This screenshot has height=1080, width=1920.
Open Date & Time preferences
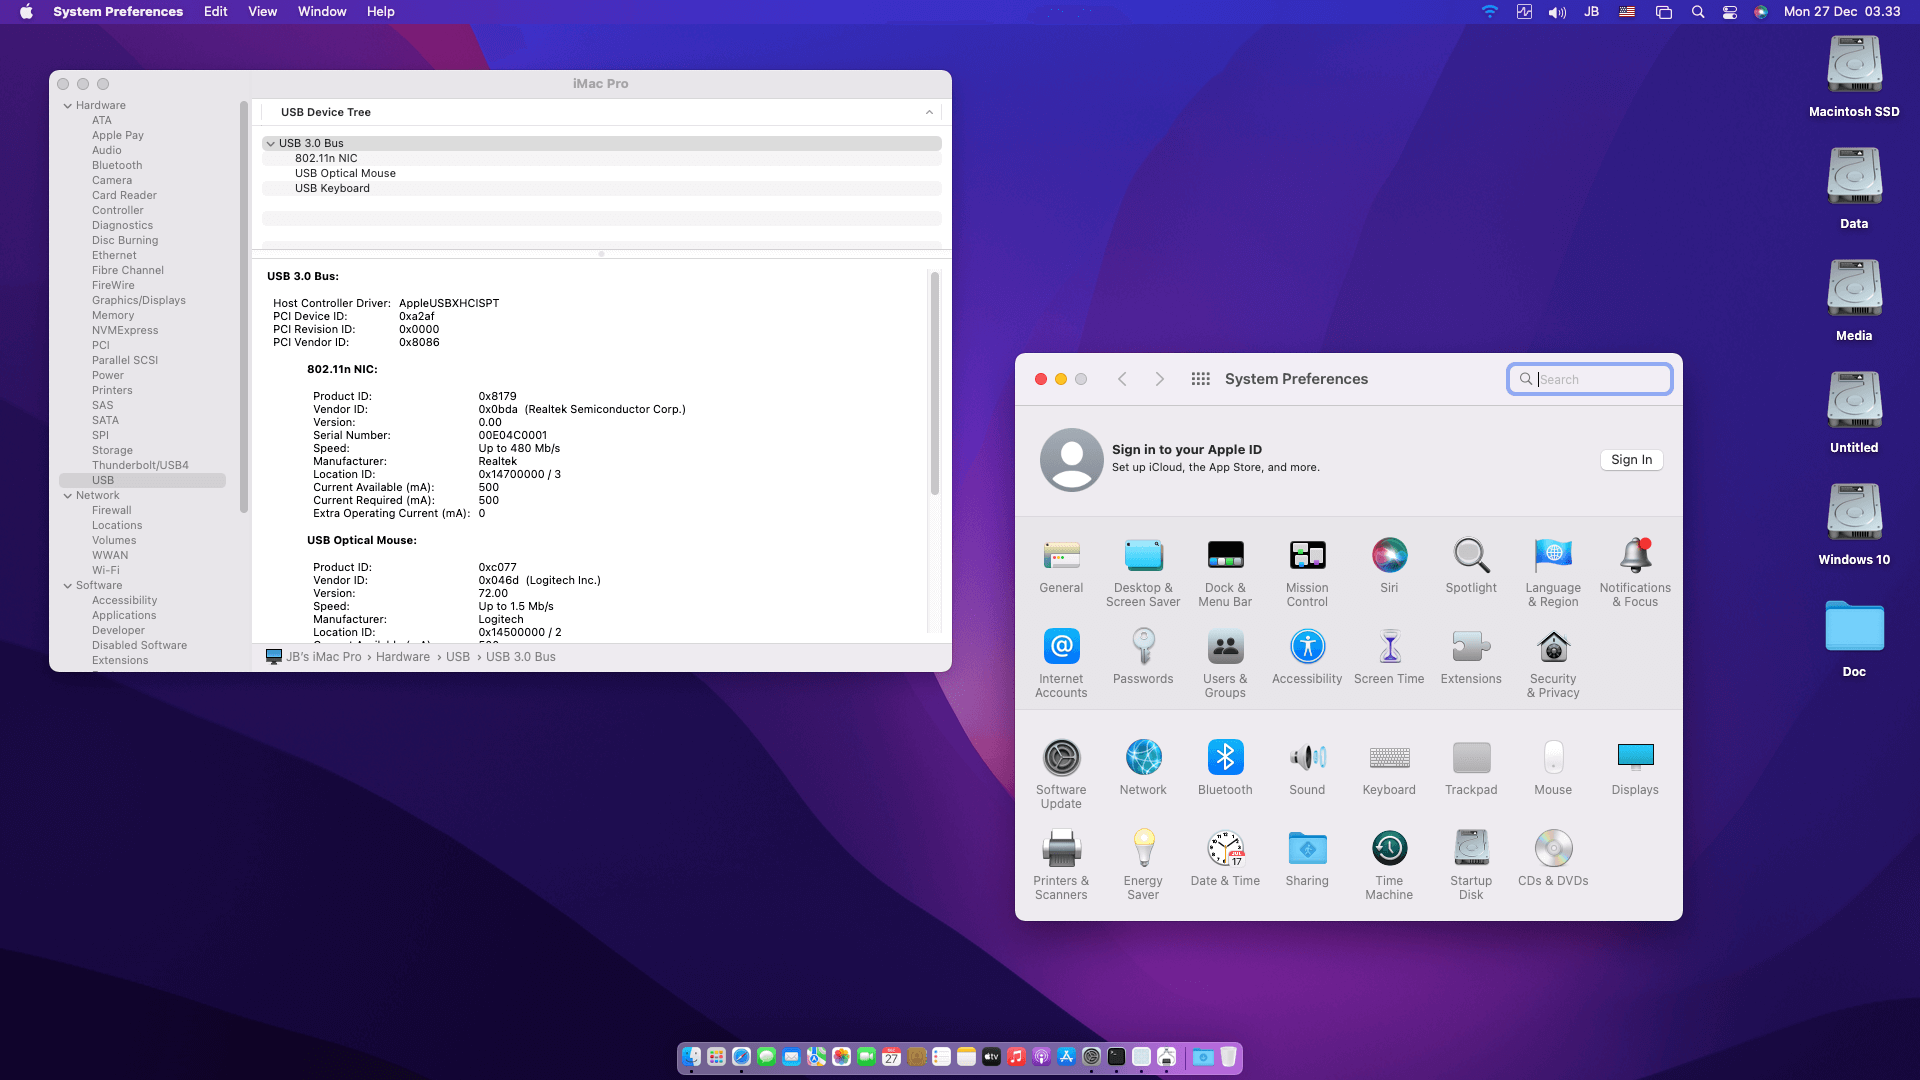(1225, 859)
